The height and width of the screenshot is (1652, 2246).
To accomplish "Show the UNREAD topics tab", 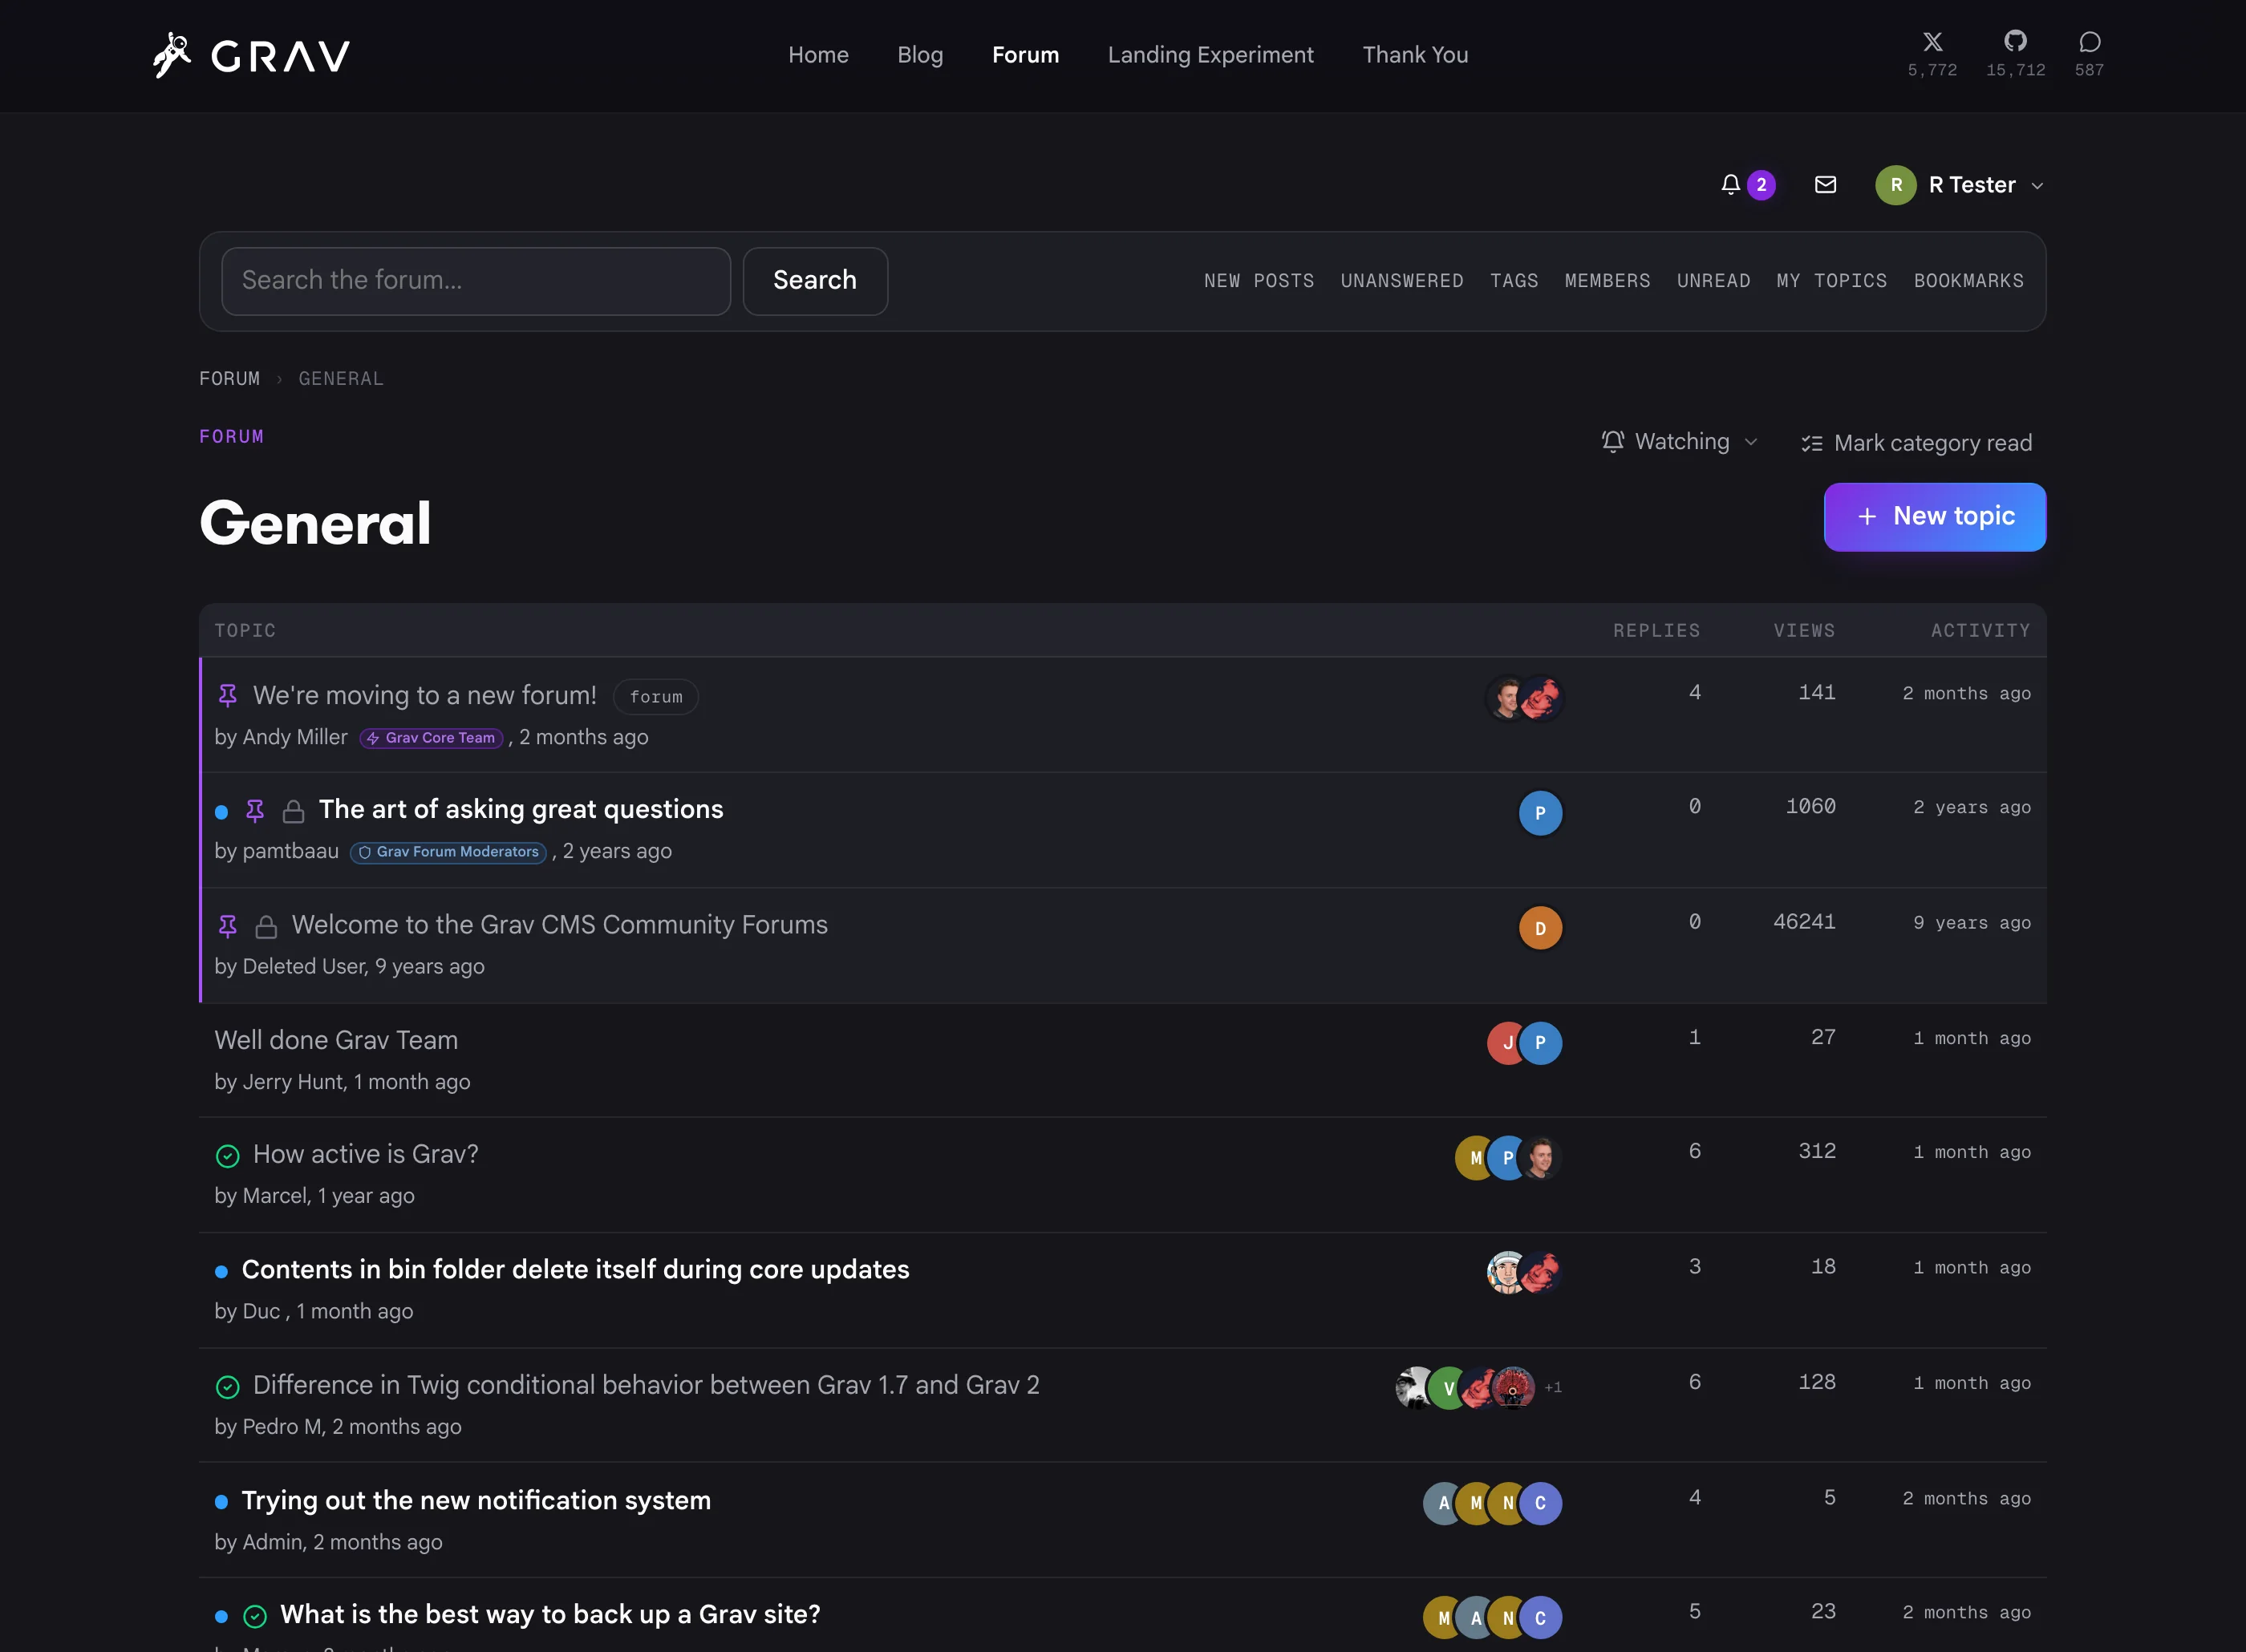I will (1713, 281).
